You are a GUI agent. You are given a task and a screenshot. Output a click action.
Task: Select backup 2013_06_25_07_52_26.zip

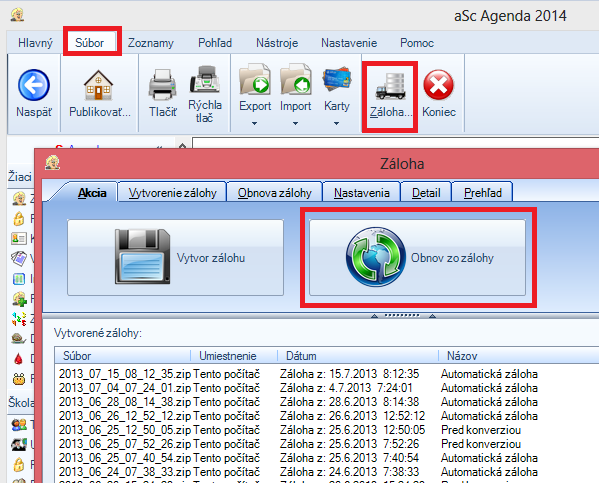tap(125, 444)
